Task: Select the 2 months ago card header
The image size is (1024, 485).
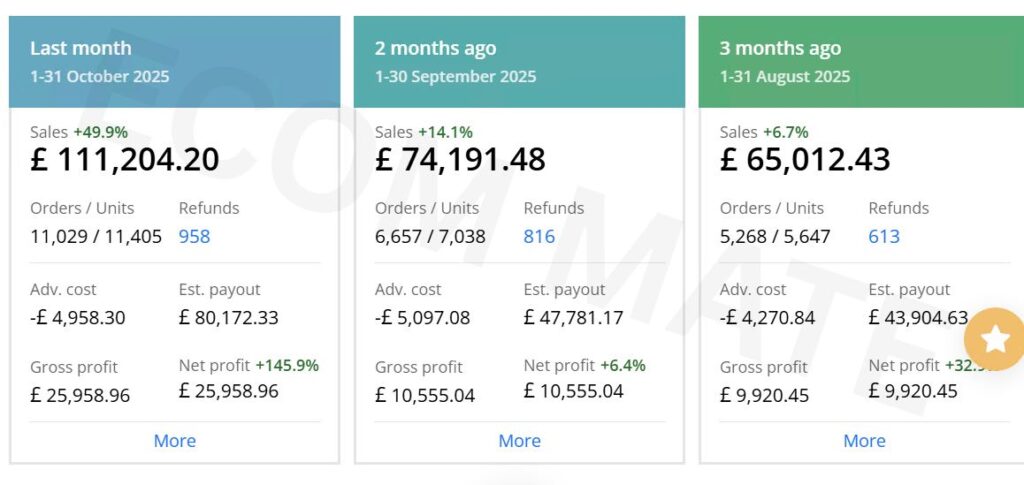Action: click(x=519, y=61)
